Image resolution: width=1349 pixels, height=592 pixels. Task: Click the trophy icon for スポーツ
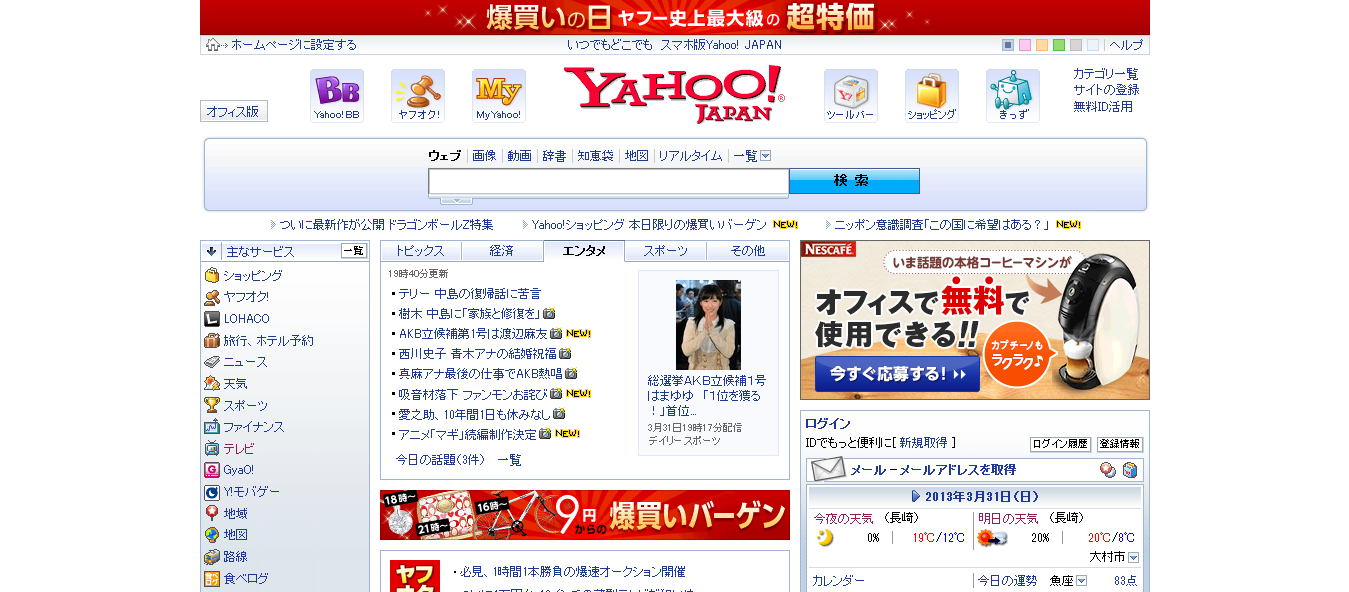[x=212, y=405]
